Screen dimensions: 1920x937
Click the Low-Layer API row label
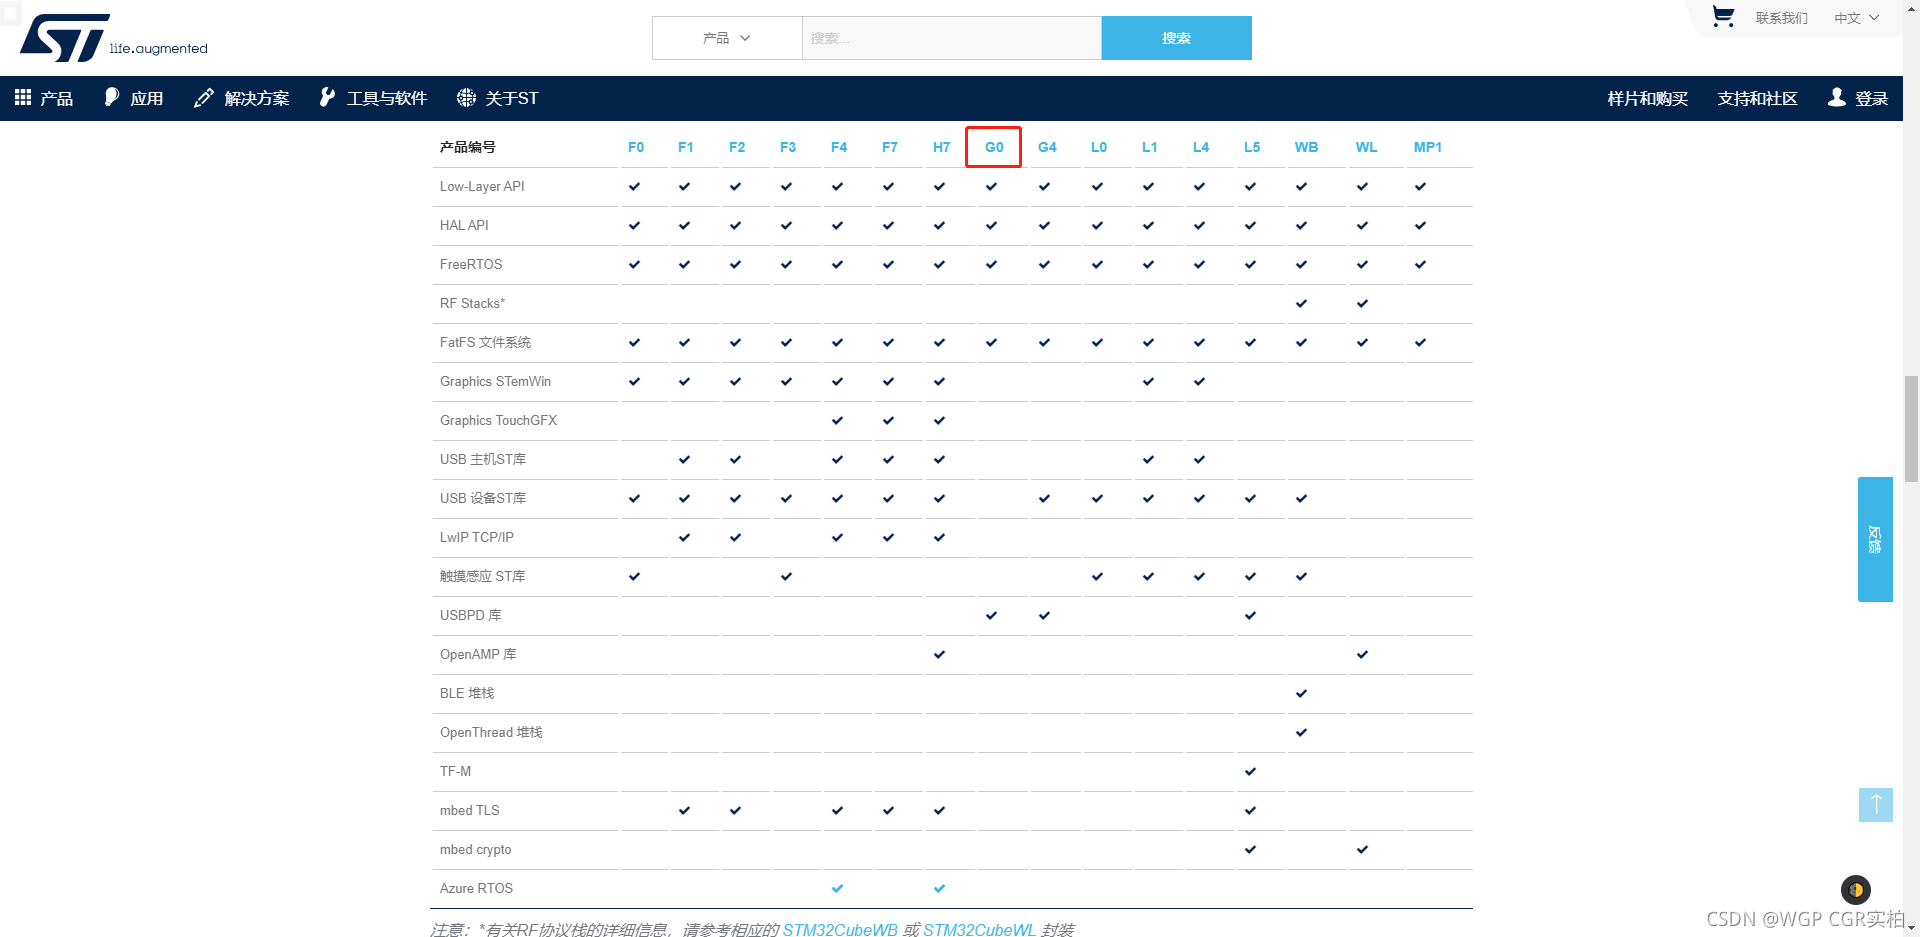coord(482,186)
